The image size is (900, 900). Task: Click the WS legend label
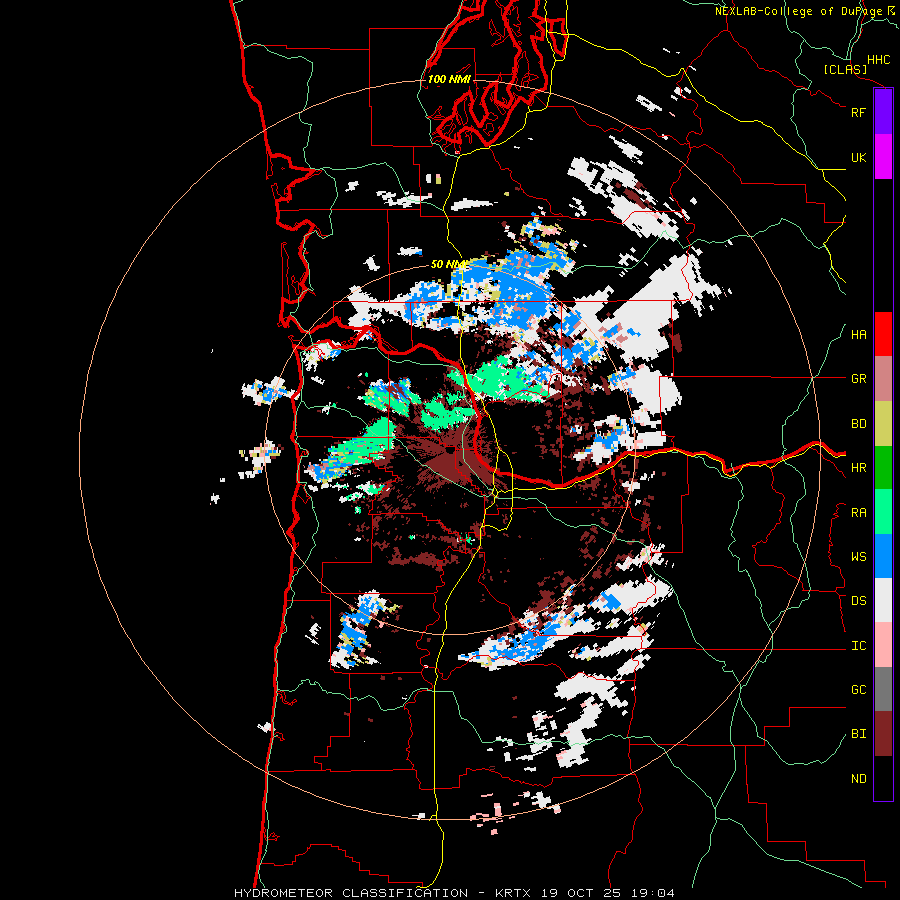(x=859, y=557)
